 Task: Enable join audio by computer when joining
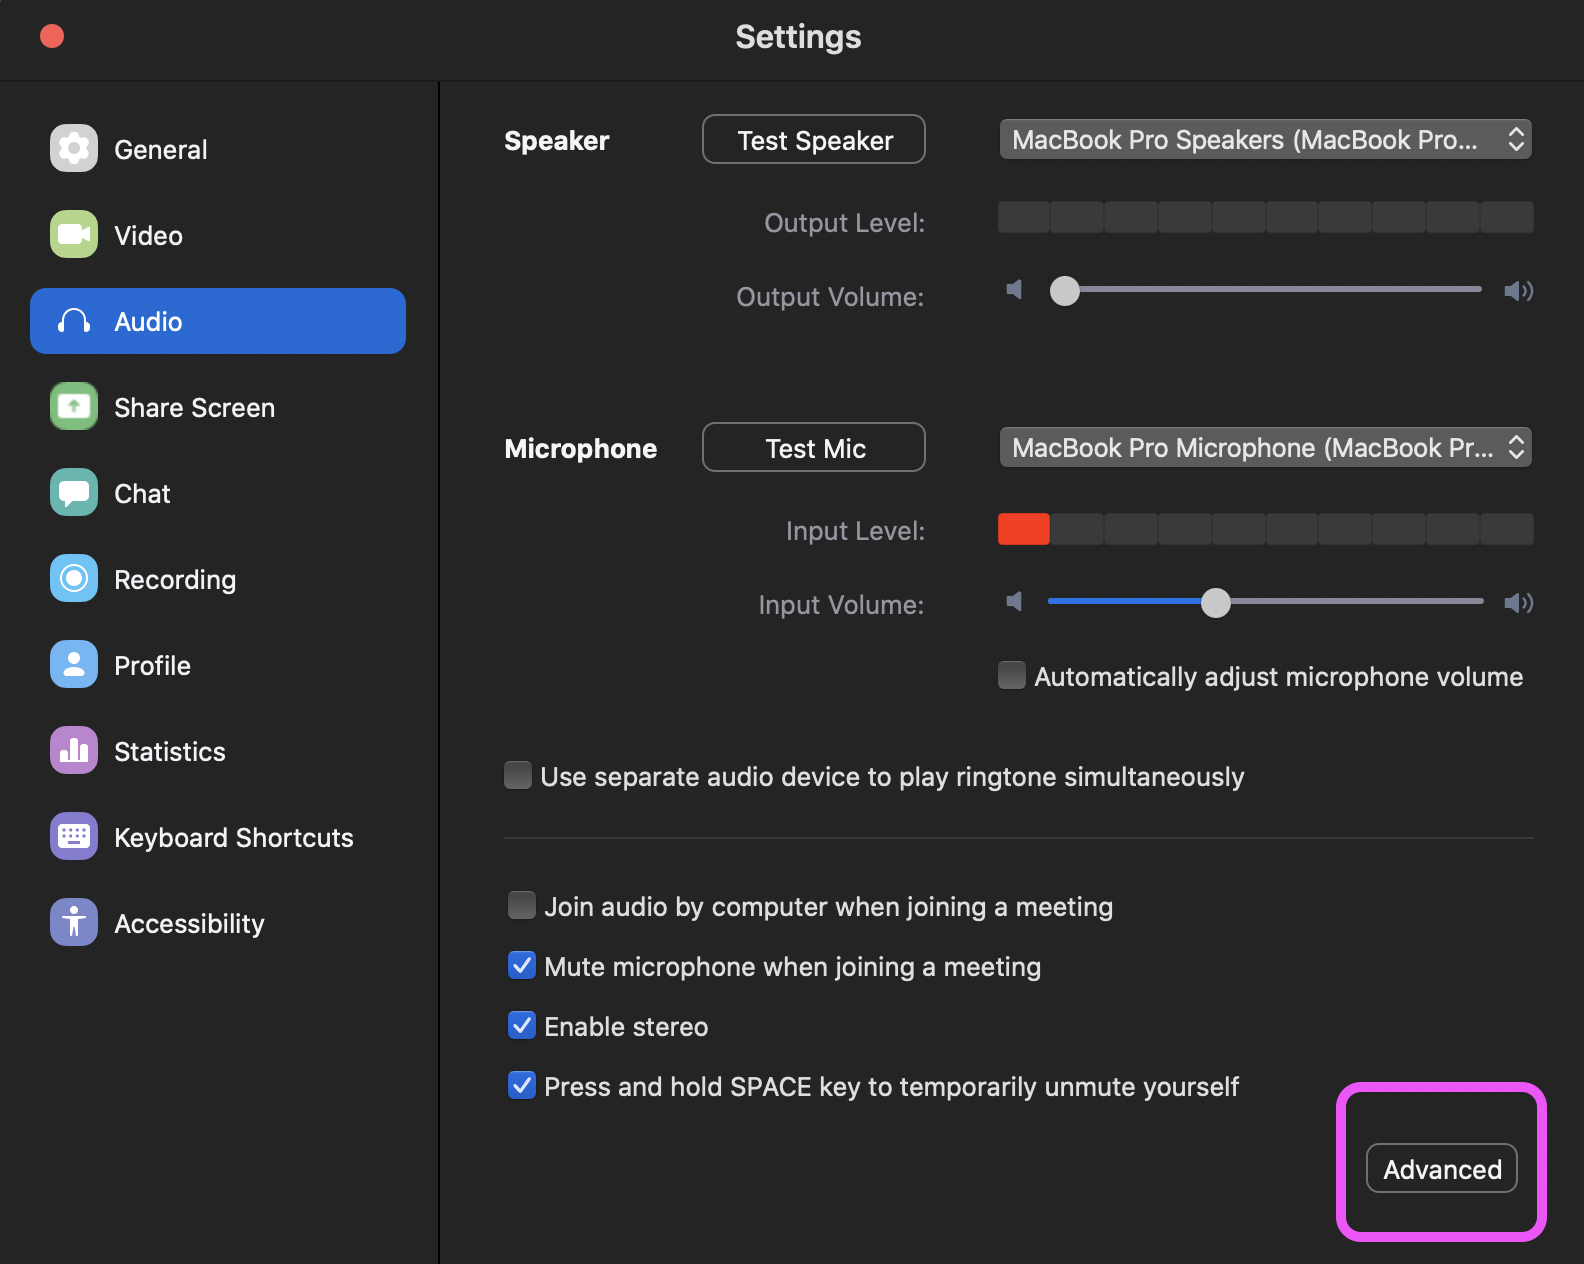pyautogui.click(x=522, y=905)
